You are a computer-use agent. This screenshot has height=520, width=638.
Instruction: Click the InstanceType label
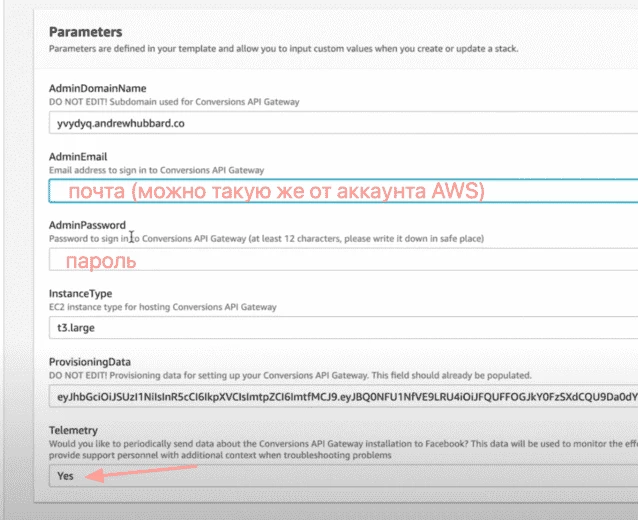point(81,293)
